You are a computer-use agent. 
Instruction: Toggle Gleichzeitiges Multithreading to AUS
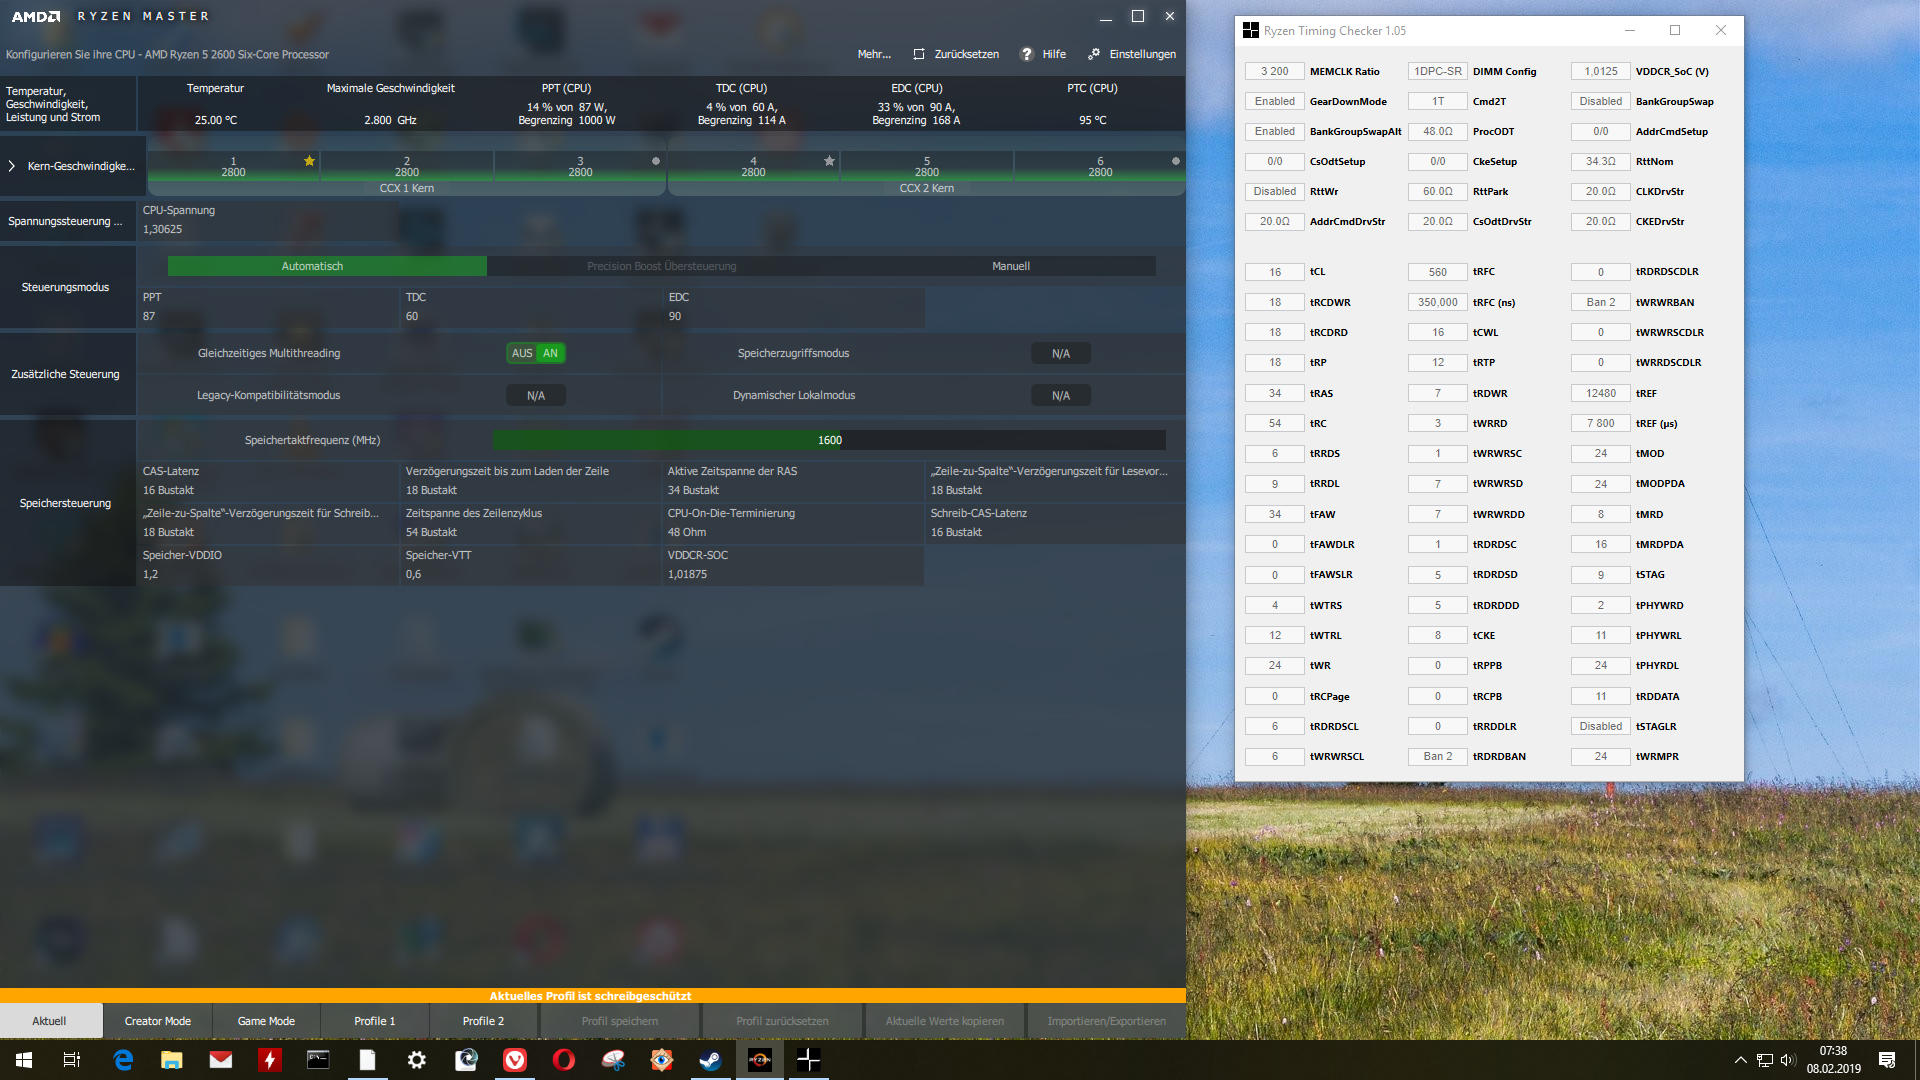pos(522,353)
